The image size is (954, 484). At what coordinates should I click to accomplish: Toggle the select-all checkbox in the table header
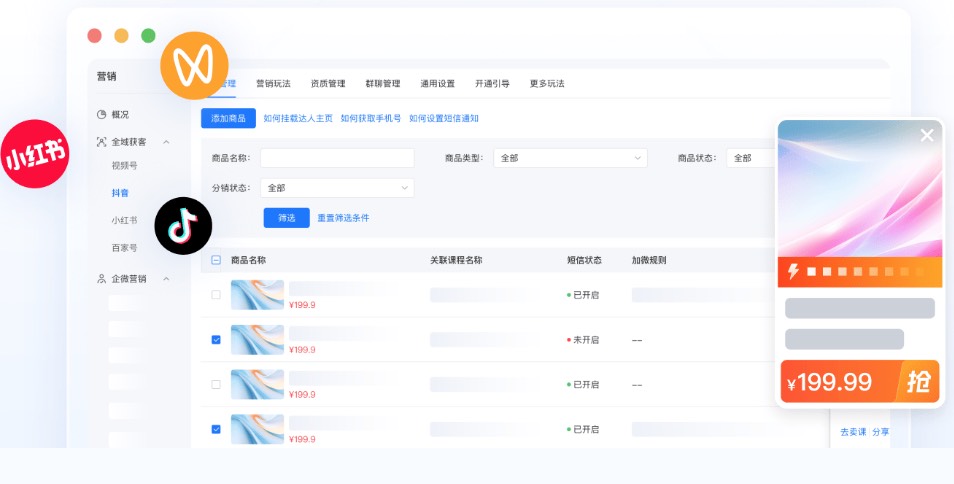coord(216,260)
